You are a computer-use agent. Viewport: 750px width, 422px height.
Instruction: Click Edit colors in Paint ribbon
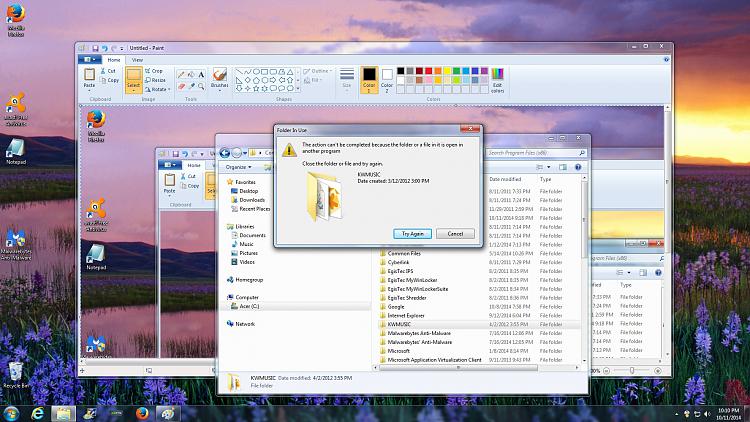coord(497,80)
